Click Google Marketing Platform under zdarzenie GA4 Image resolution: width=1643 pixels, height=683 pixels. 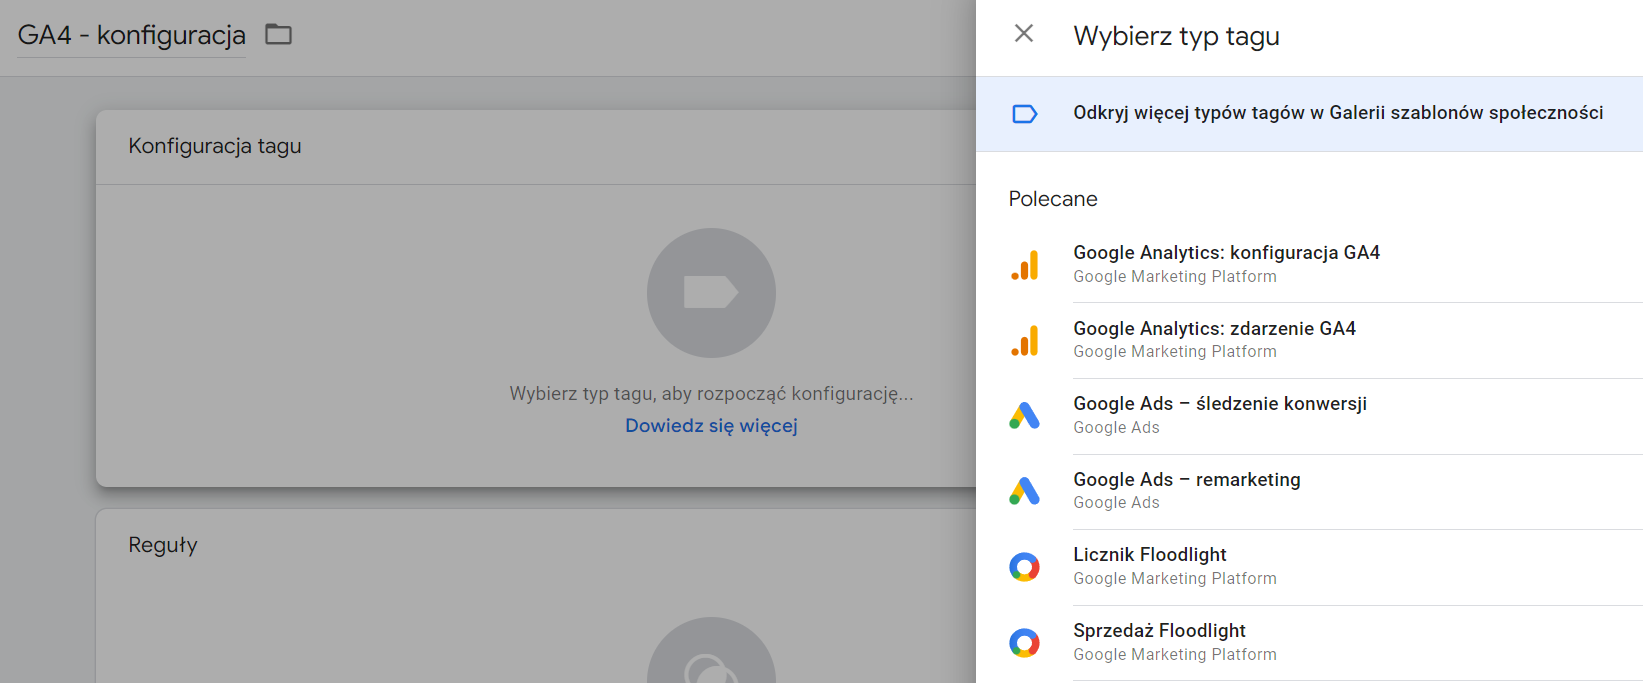(1175, 352)
